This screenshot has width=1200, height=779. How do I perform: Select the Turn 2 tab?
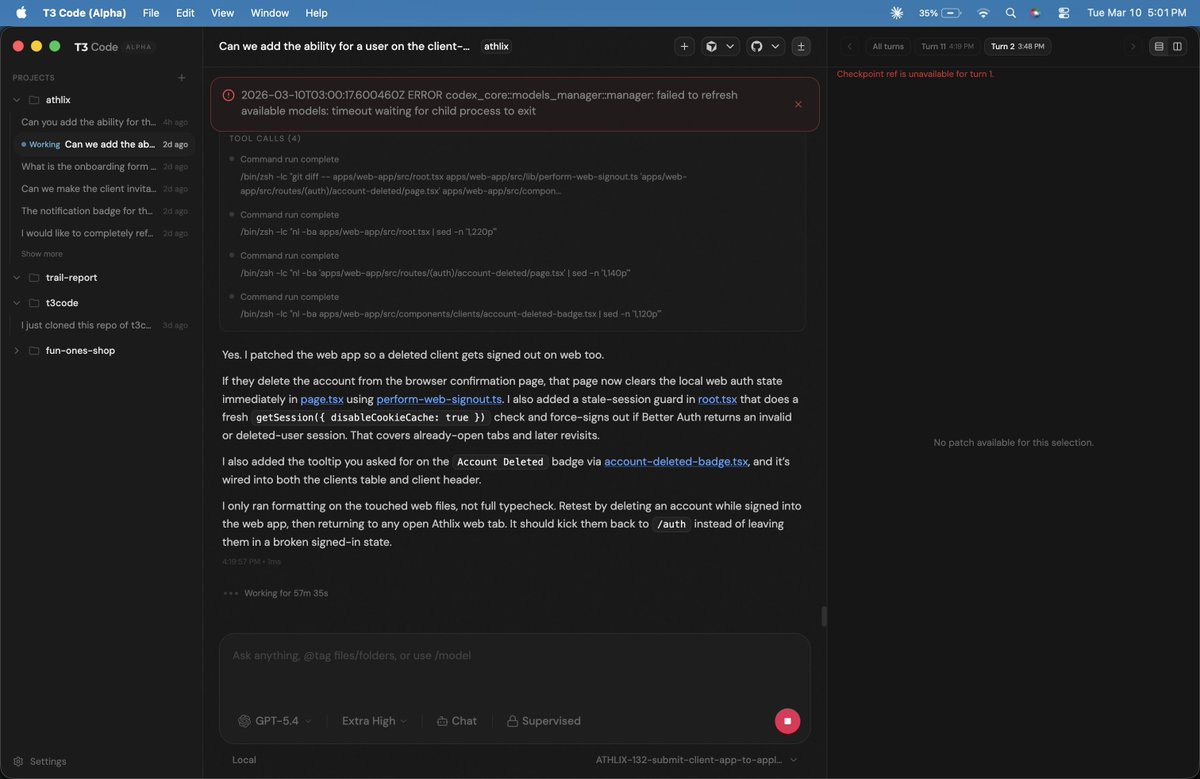(1017, 46)
